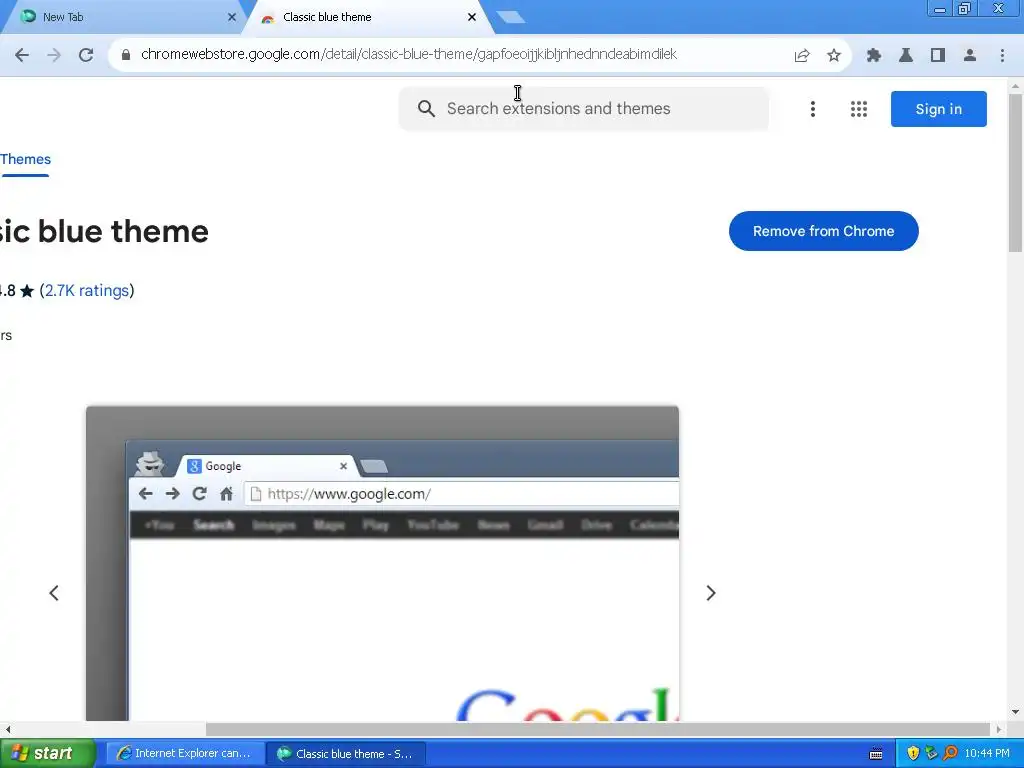Screen dimensions: 1024x768
Task: Click the 10:44 PM system clock
Action: [987, 754]
